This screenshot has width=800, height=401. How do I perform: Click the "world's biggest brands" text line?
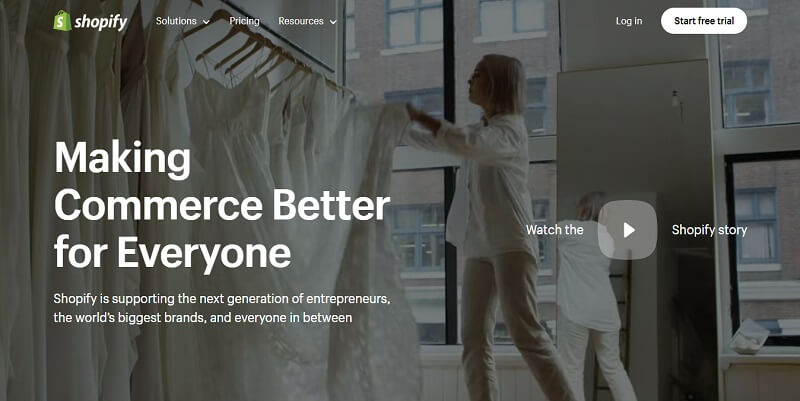(x=203, y=317)
